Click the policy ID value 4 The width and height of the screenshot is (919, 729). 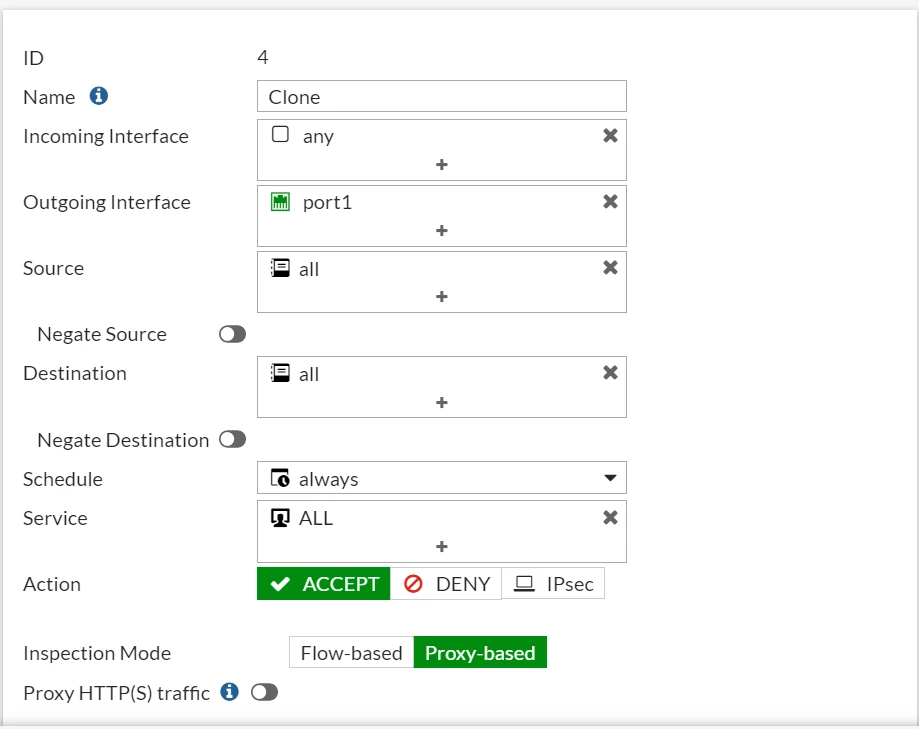click(x=263, y=57)
